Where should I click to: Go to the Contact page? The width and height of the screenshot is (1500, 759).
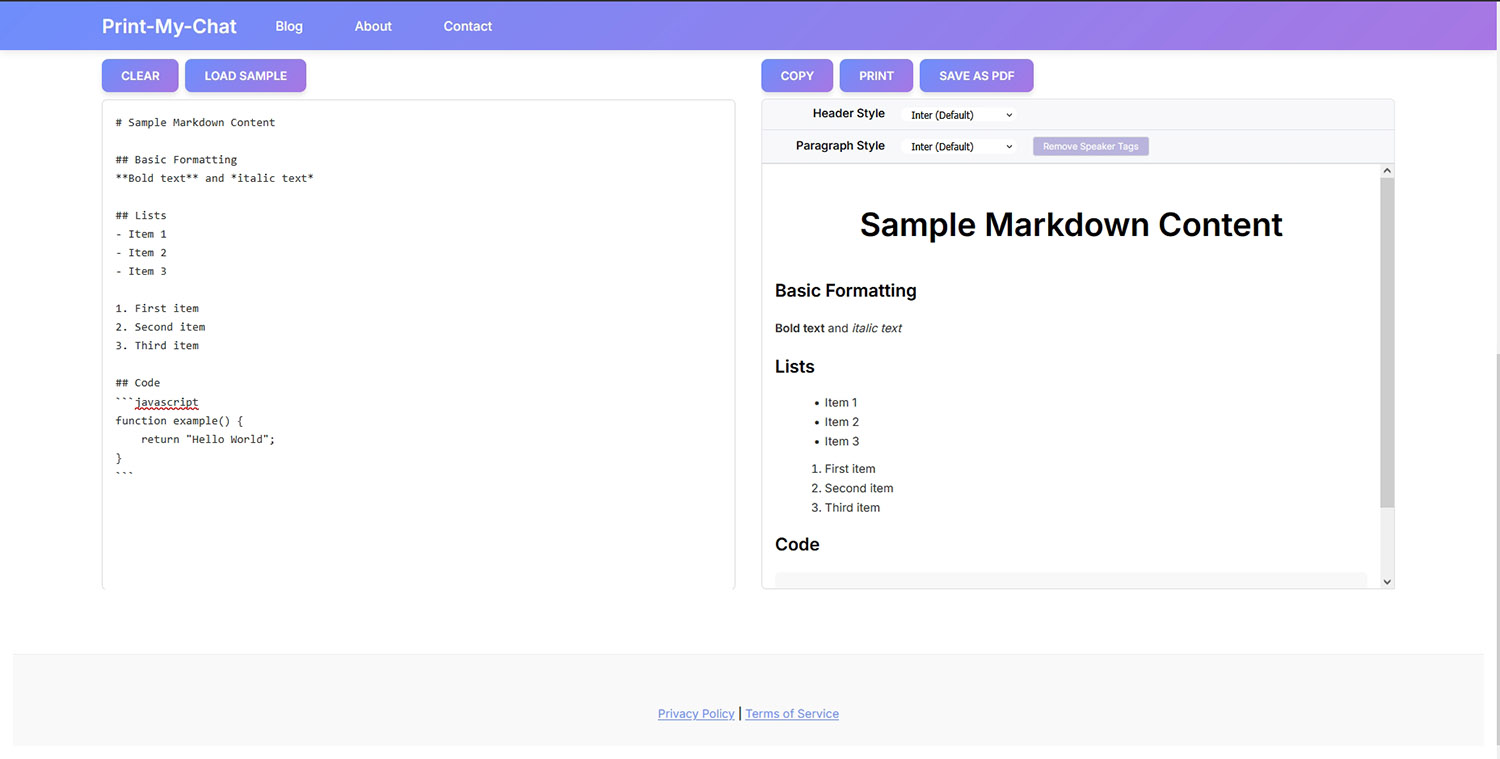[x=467, y=26]
